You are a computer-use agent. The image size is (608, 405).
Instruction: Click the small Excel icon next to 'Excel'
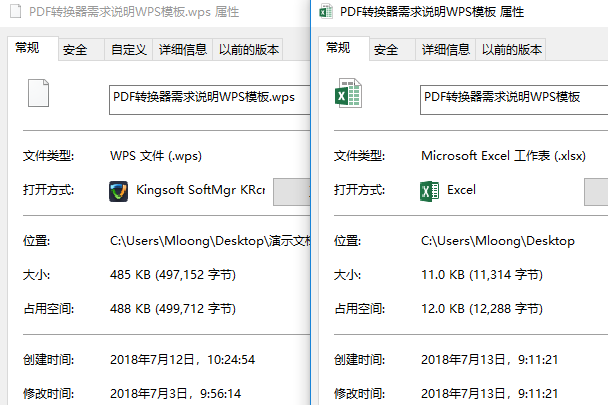pyautogui.click(x=430, y=191)
